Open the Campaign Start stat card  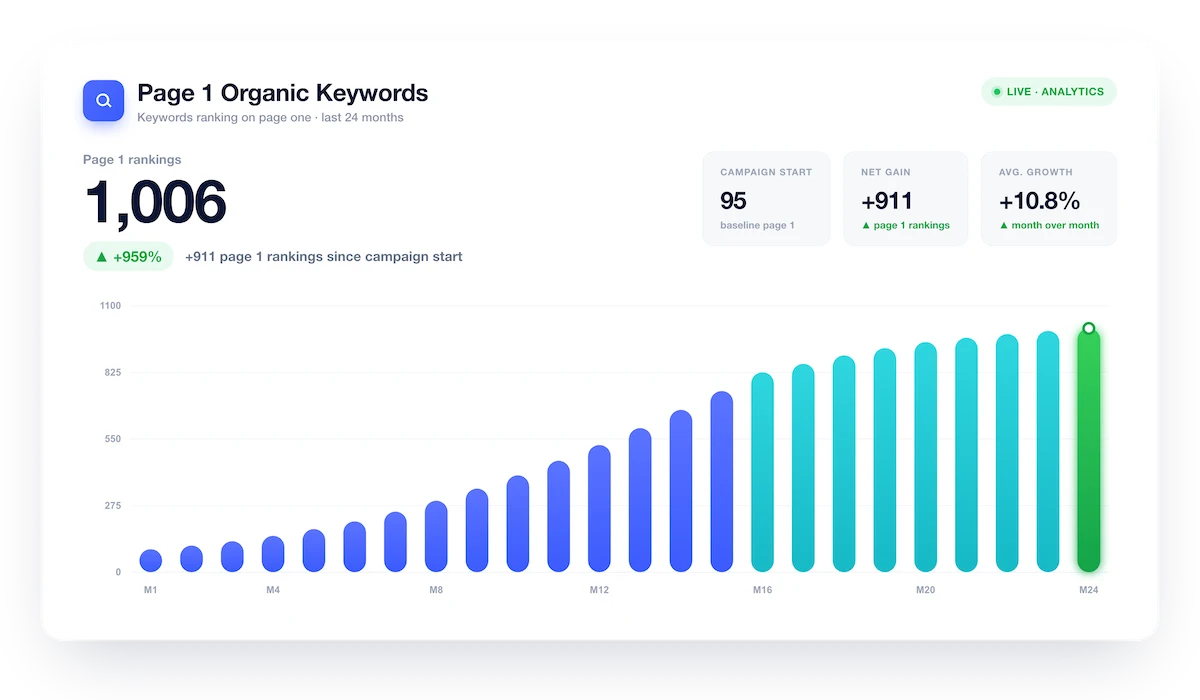[x=766, y=198]
